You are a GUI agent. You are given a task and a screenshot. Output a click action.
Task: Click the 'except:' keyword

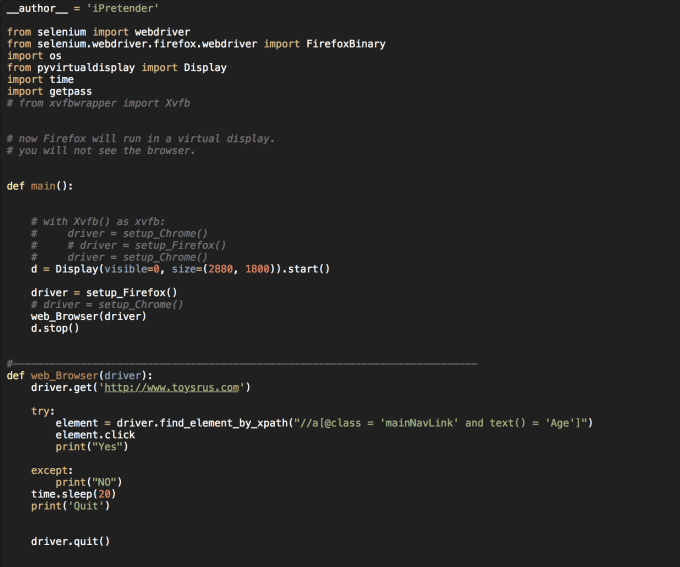(52, 470)
